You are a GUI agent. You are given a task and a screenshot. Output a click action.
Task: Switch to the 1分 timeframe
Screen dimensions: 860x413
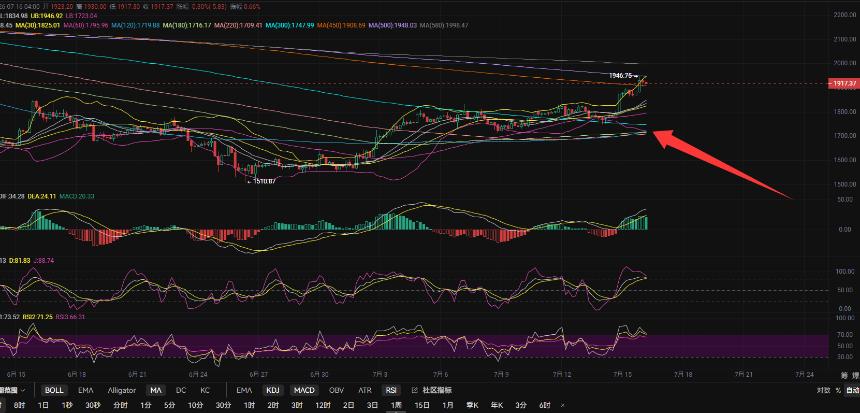click(x=145, y=405)
